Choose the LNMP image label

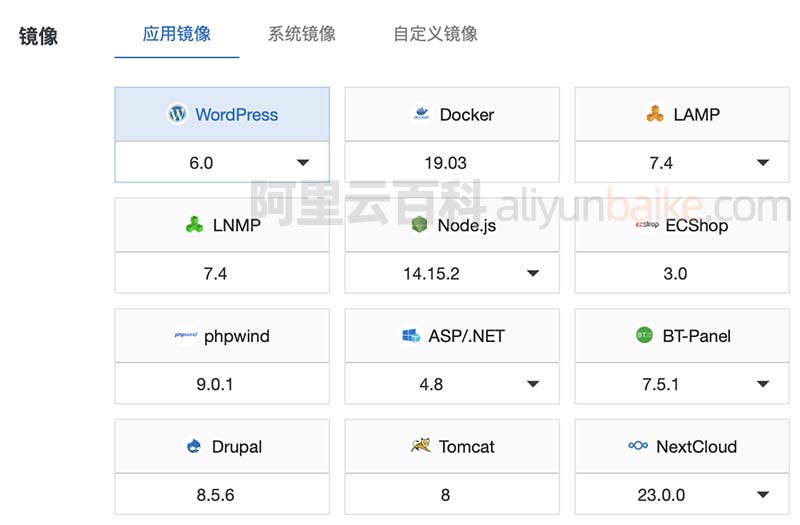click(237, 225)
